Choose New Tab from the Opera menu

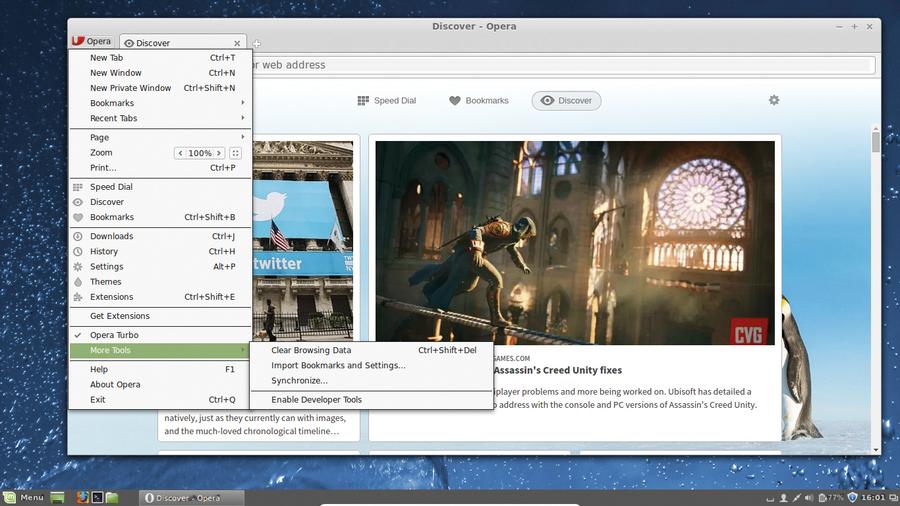click(x=161, y=57)
